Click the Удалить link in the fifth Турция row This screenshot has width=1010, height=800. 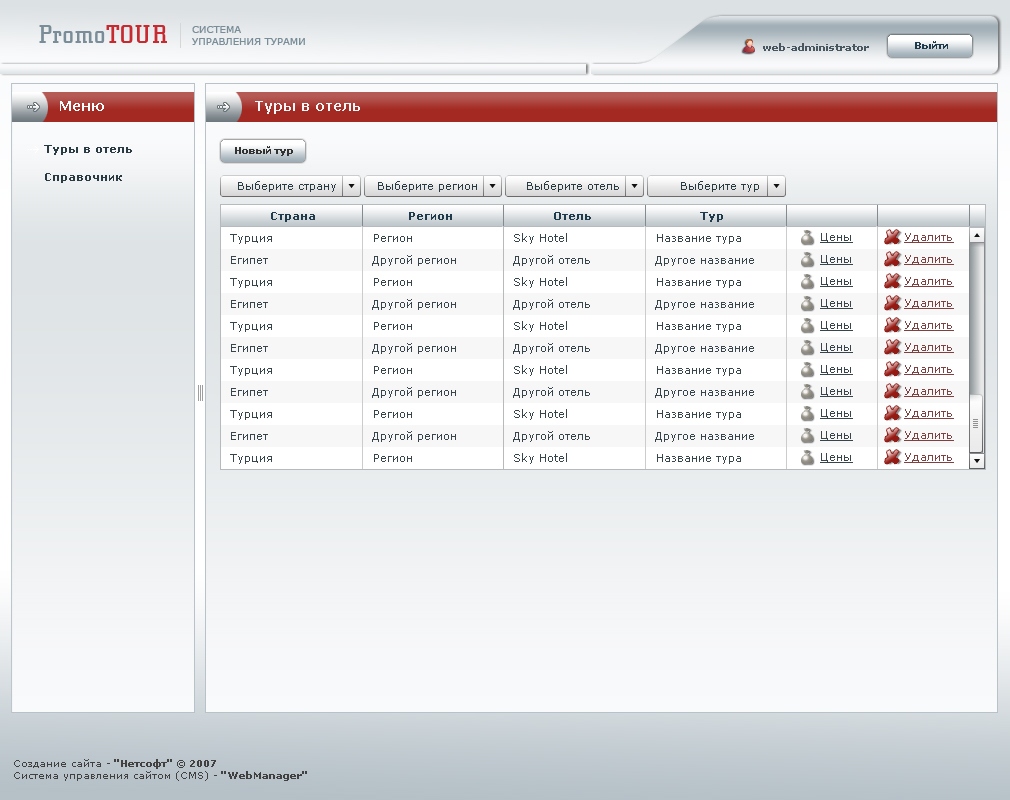coord(928,413)
